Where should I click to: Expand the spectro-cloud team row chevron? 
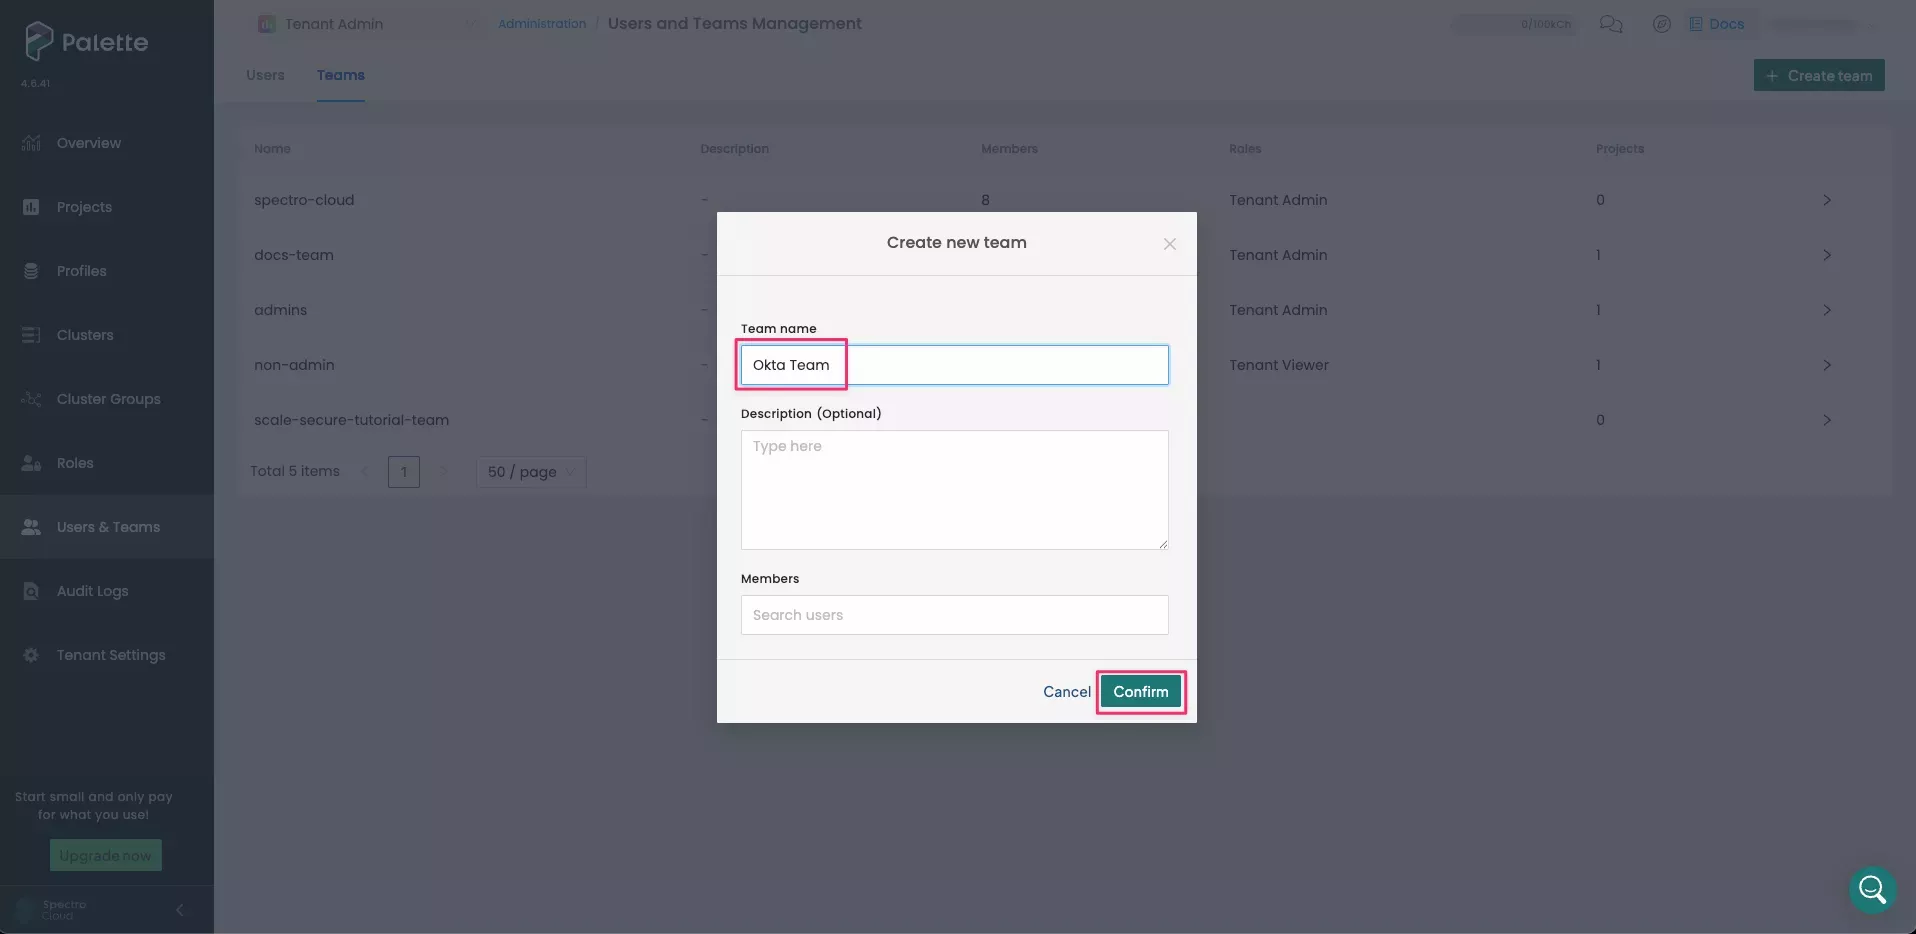click(x=1826, y=200)
